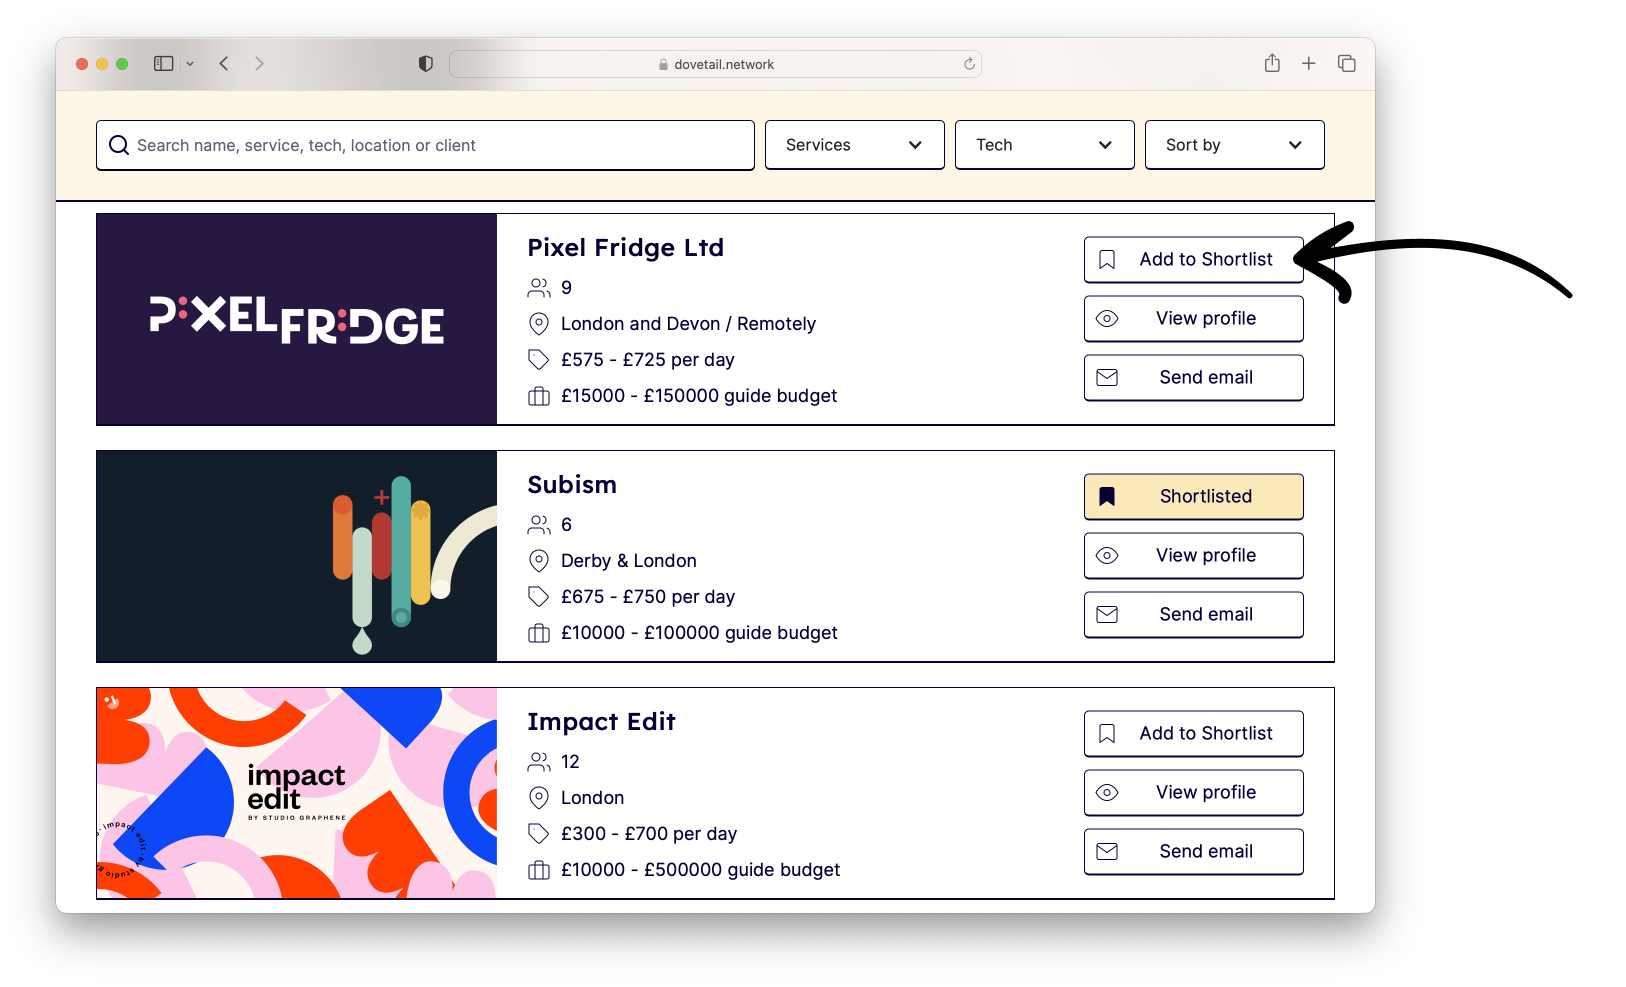
Task: Add Pixel Fridge Ltd to shortlist
Action: [x=1193, y=259]
